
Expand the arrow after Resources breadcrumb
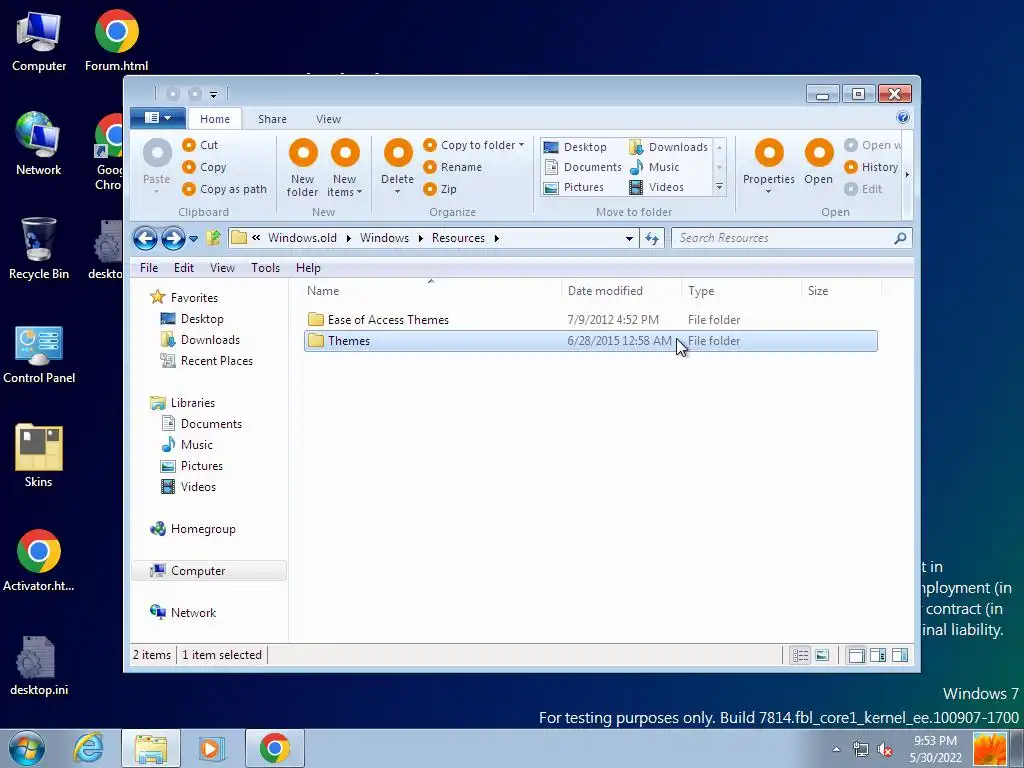pos(496,238)
